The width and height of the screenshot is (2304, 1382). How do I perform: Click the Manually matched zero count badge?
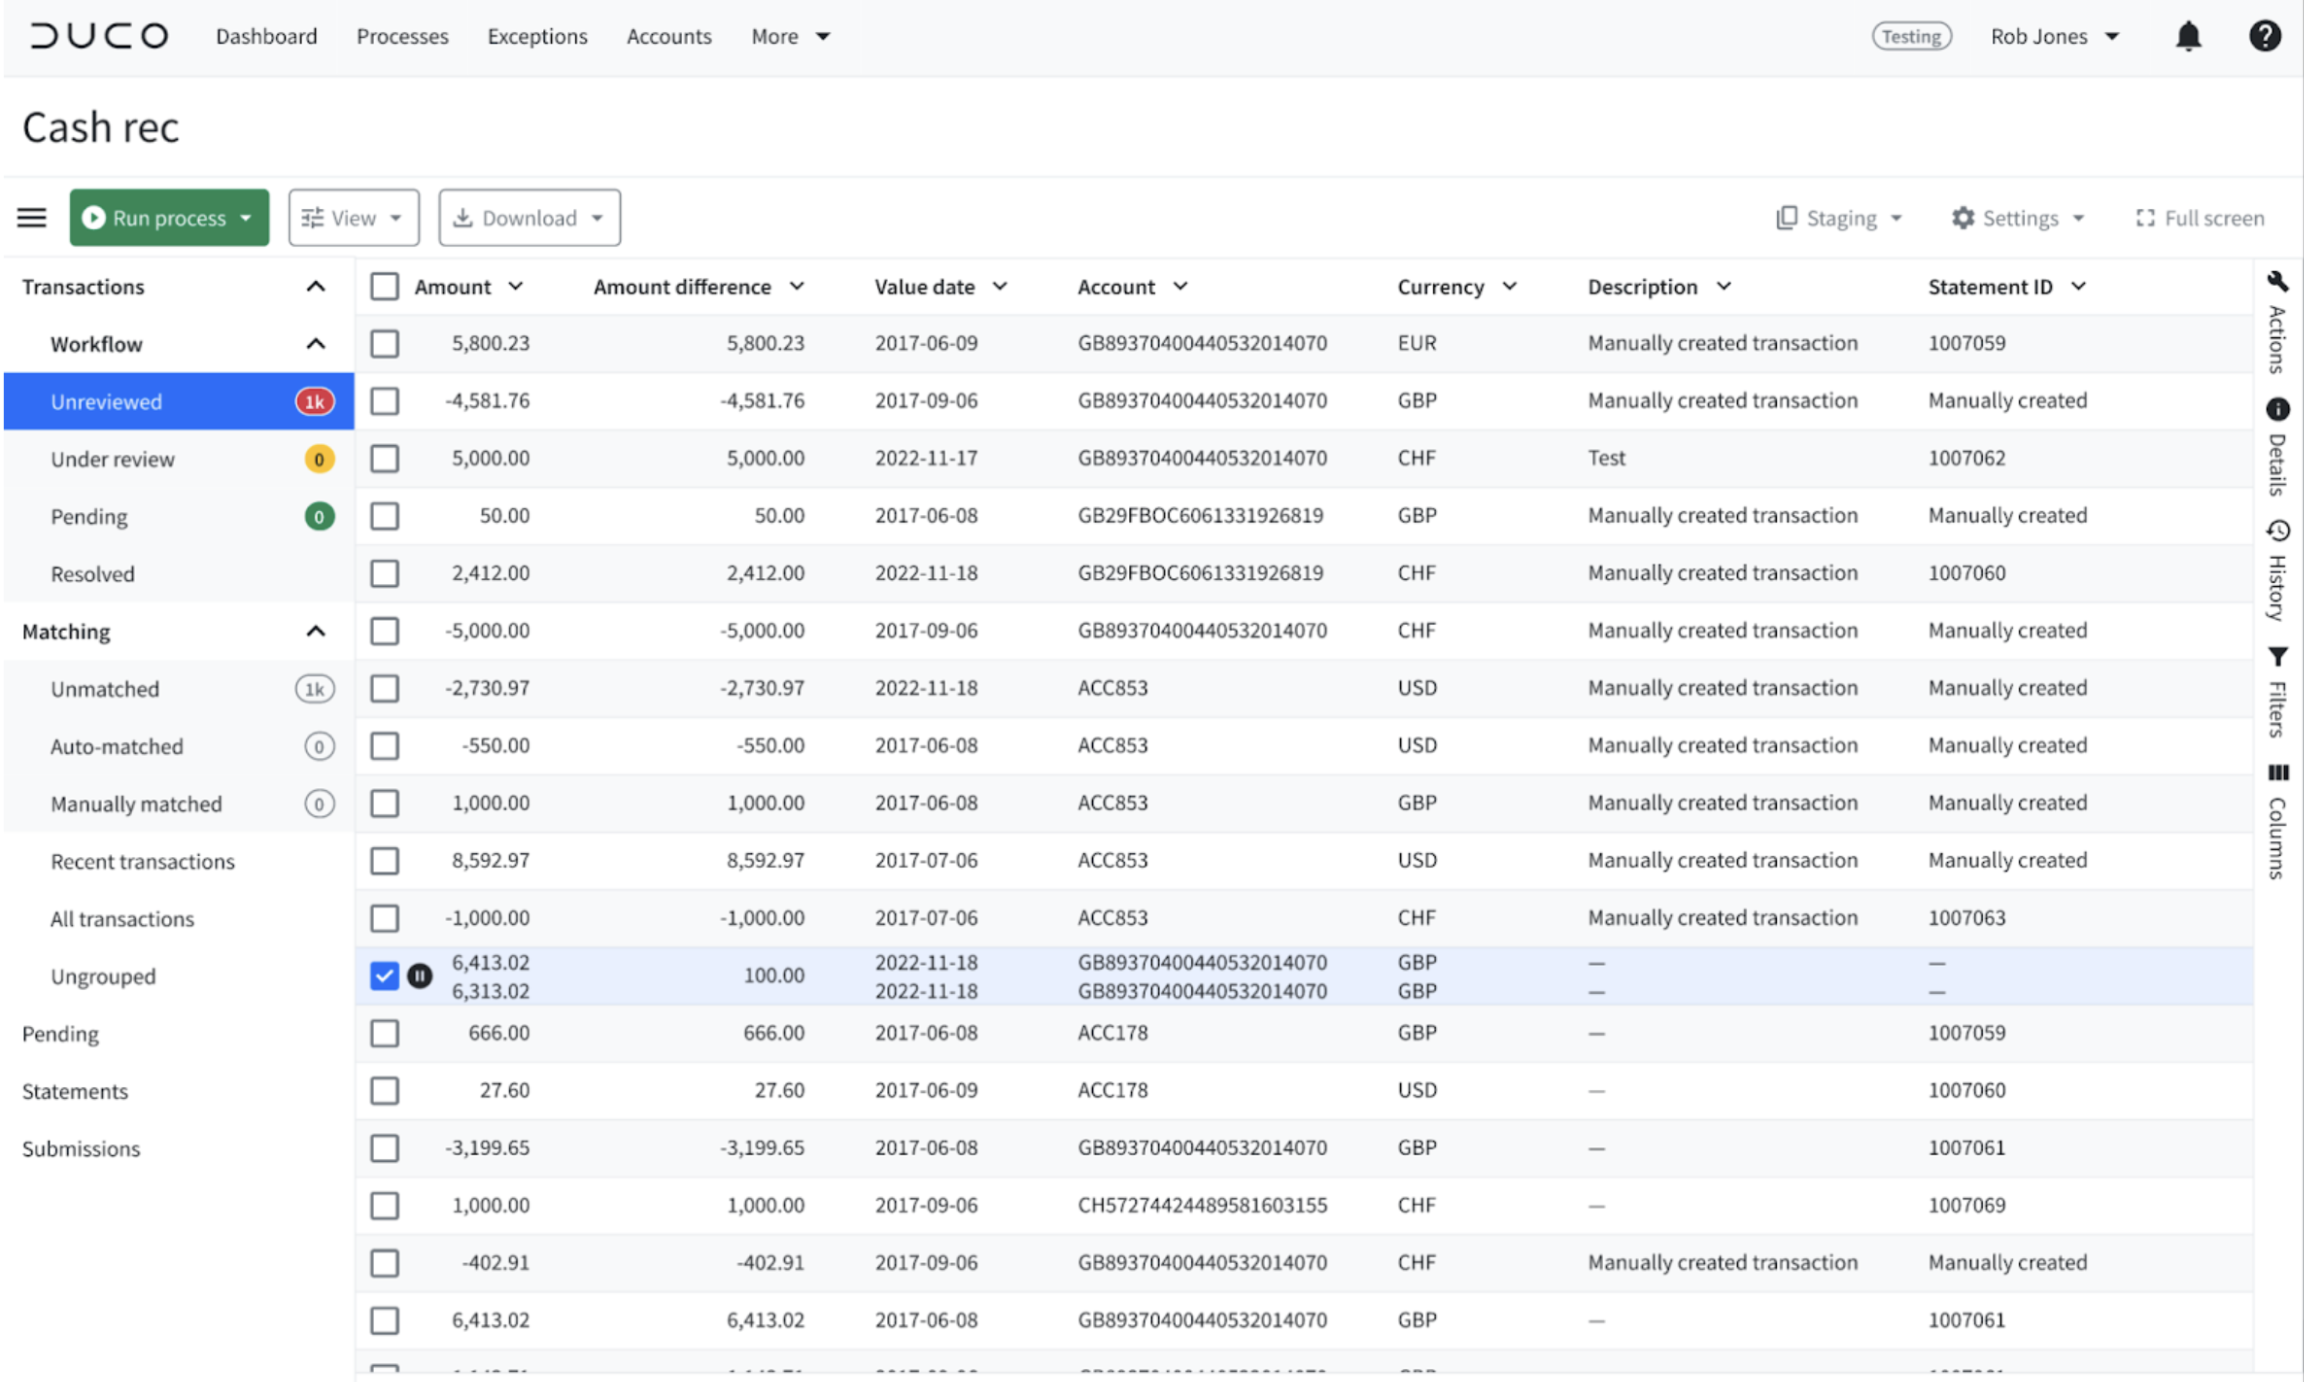[x=319, y=804]
